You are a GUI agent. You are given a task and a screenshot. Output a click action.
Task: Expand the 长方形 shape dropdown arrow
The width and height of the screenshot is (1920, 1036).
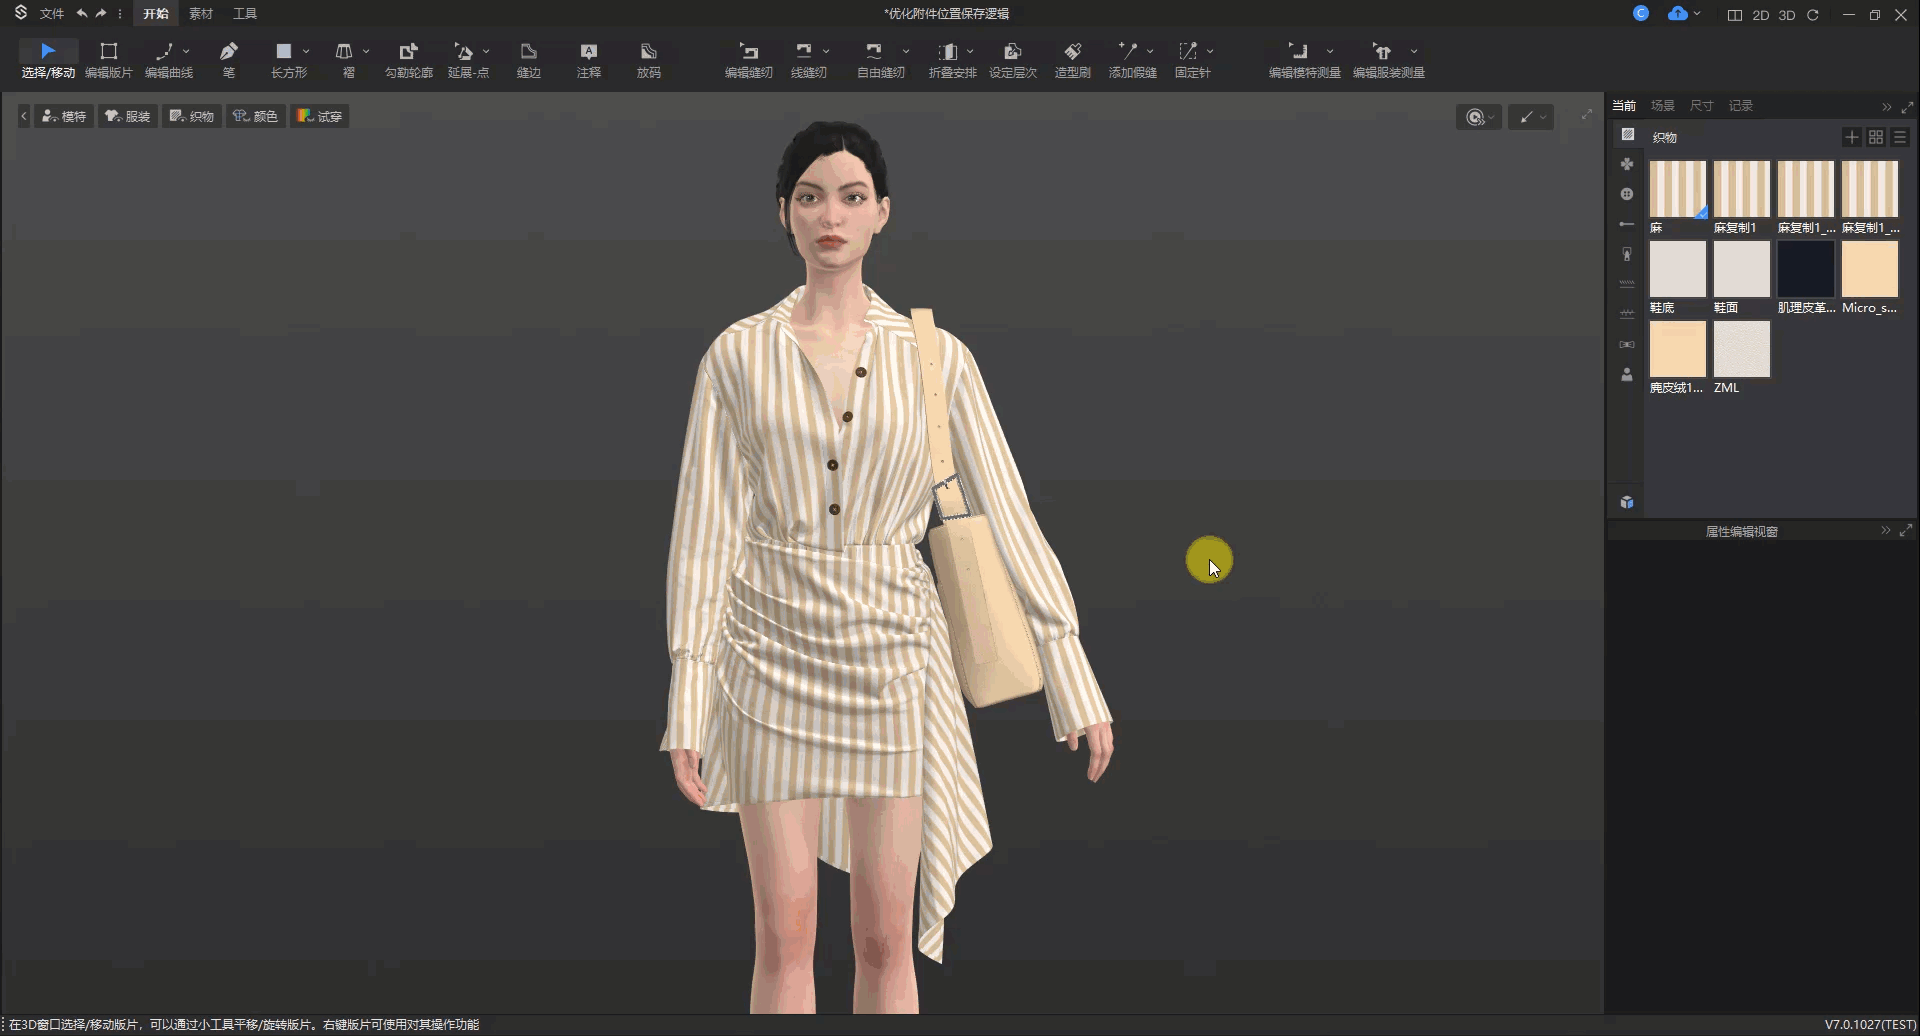(306, 51)
